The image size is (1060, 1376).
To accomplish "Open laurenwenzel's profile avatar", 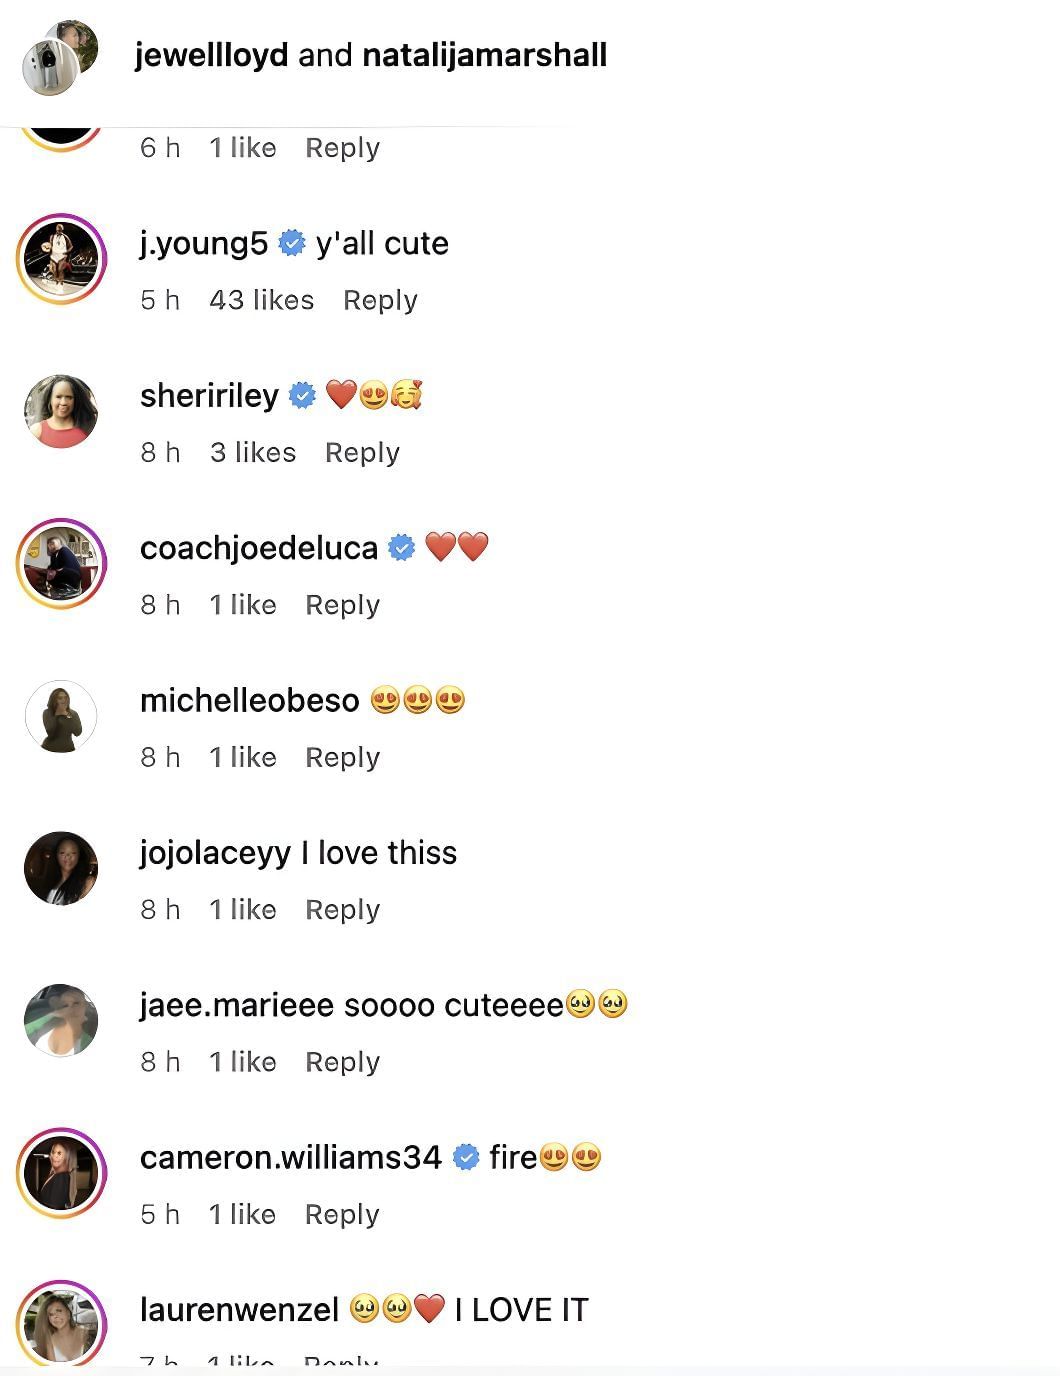I will [x=61, y=1323].
